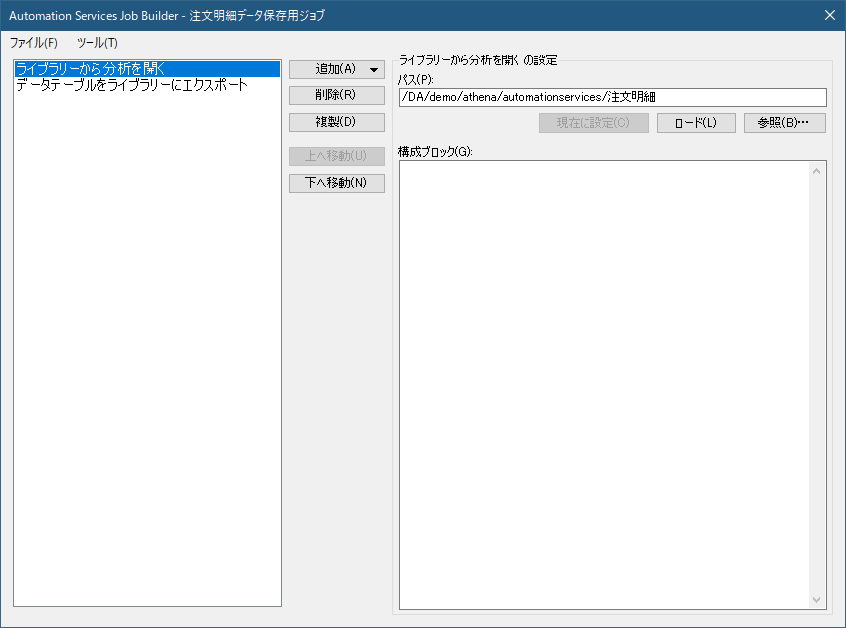846x628 pixels.
Task: Click the 下へ移動(N) button
Action: pyautogui.click(x=337, y=183)
